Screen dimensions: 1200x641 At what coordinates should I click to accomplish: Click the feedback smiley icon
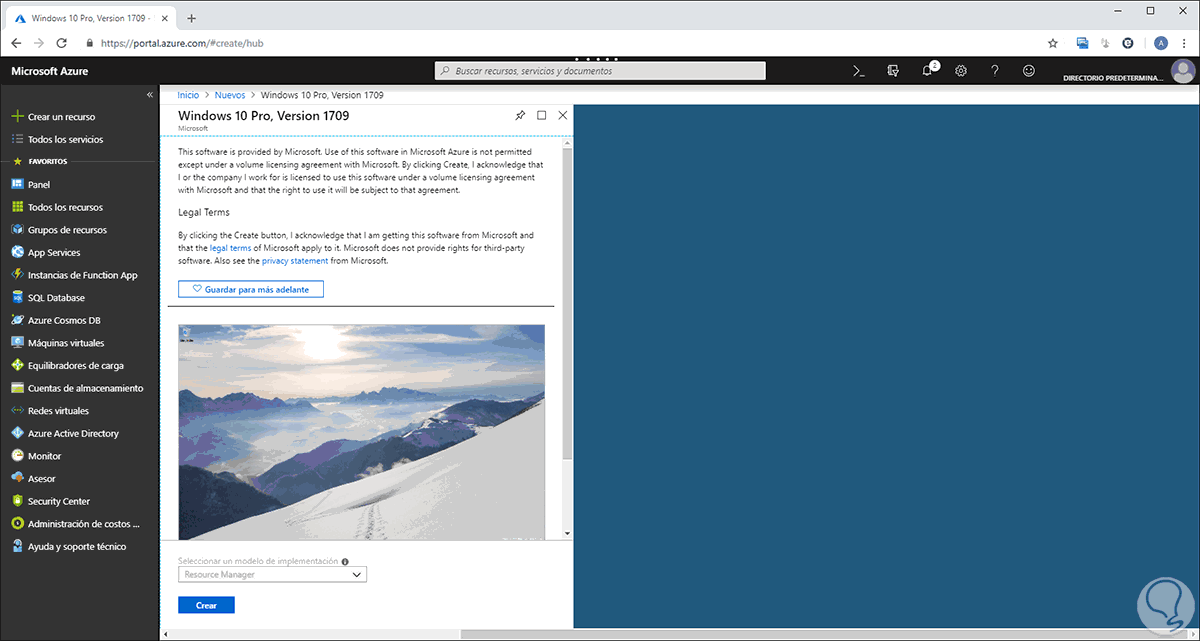(x=1029, y=71)
